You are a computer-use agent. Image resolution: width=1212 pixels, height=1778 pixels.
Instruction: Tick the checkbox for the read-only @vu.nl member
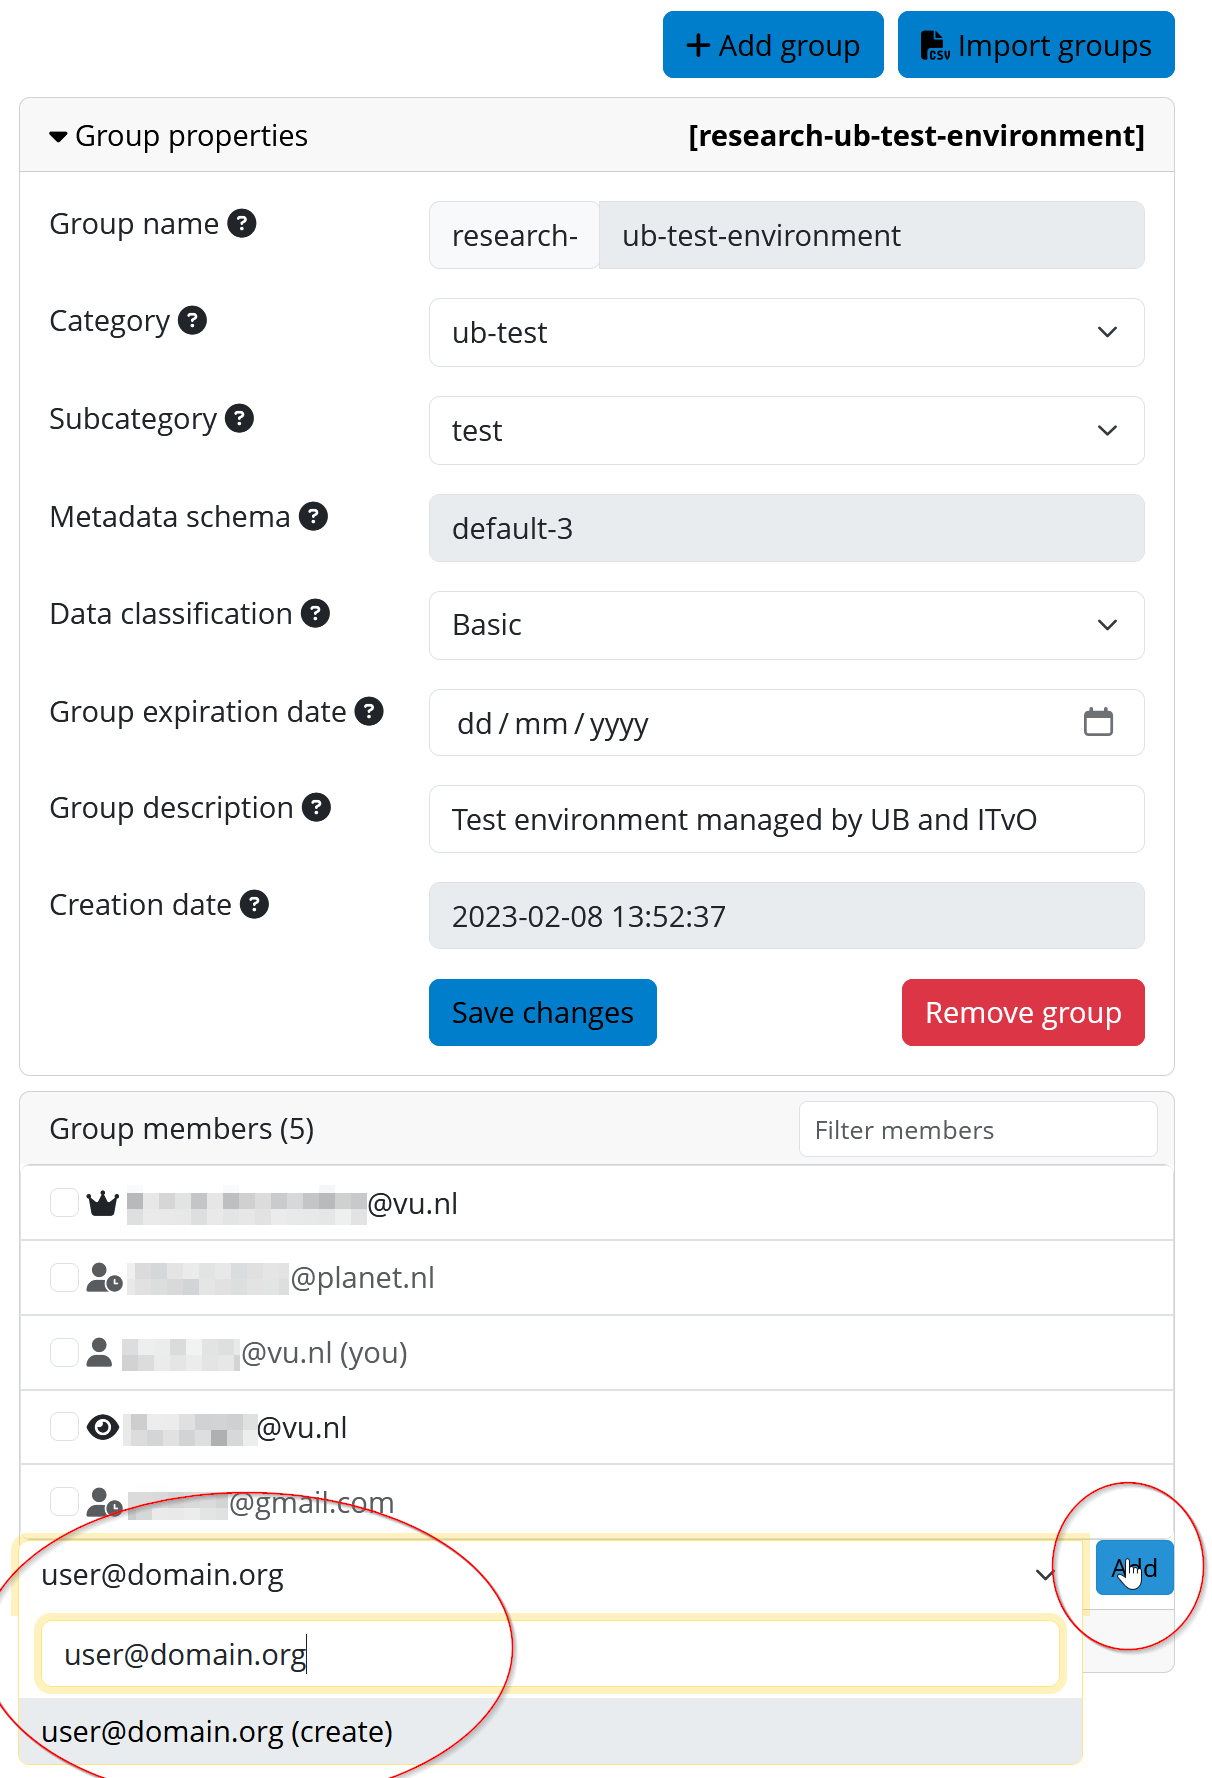coord(64,1426)
